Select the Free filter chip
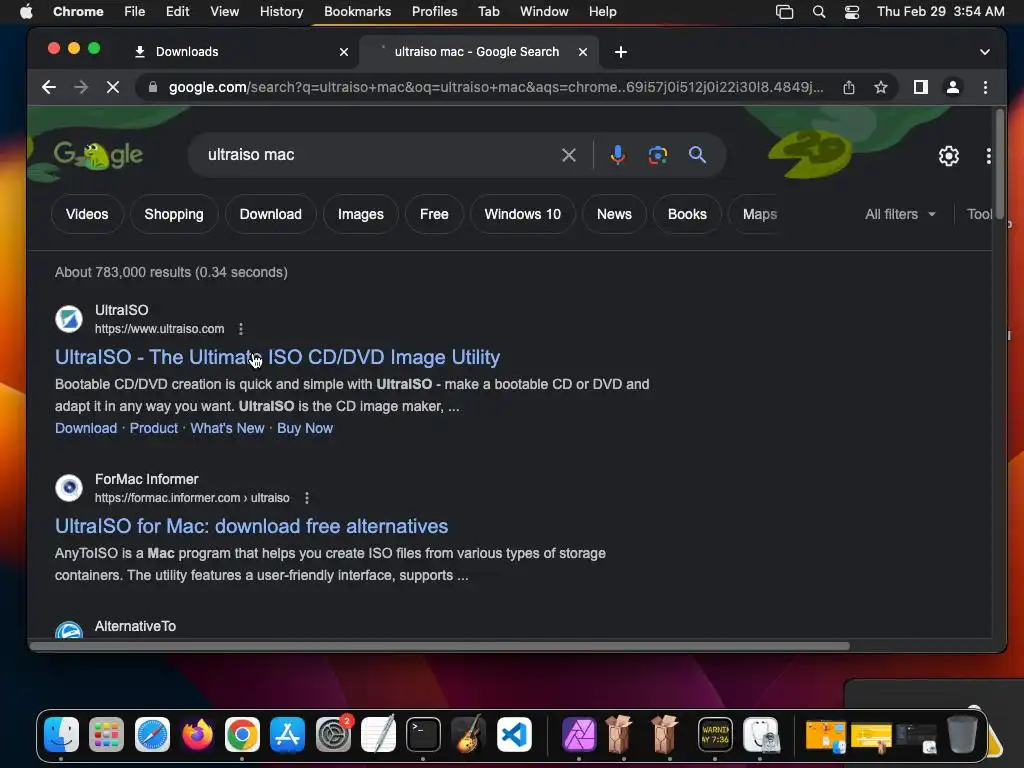Image resolution: width=1024 pixels, height=768 pixels. (x=434, y=214)
